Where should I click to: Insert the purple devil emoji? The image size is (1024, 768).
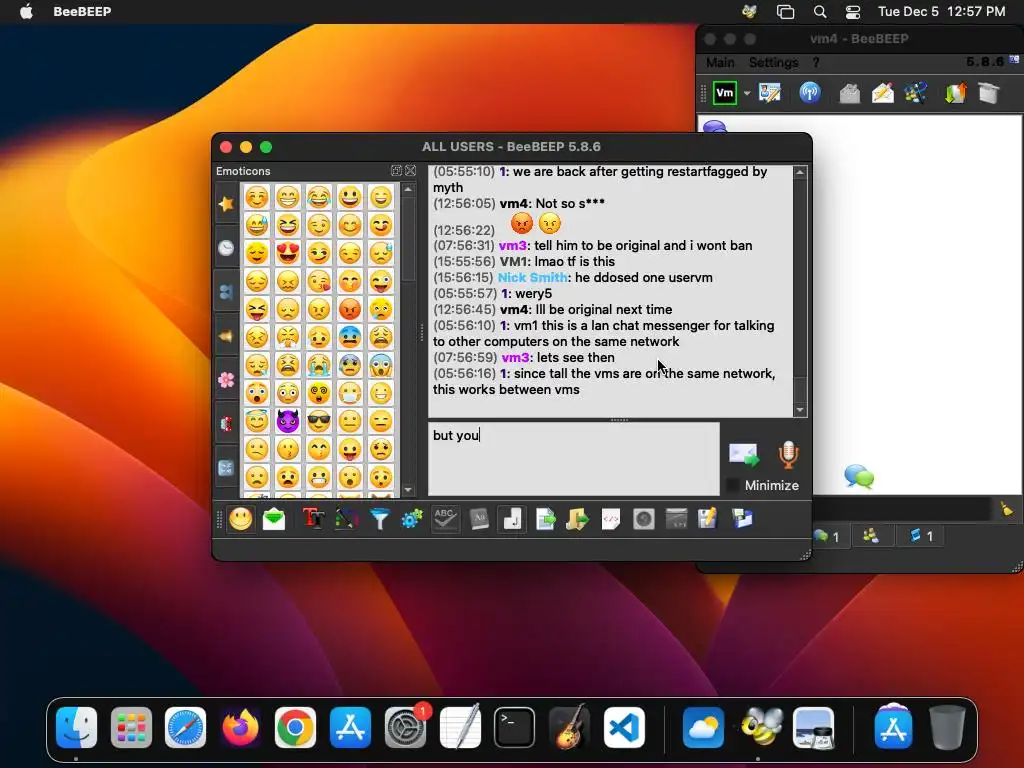(x=287, y=421)
